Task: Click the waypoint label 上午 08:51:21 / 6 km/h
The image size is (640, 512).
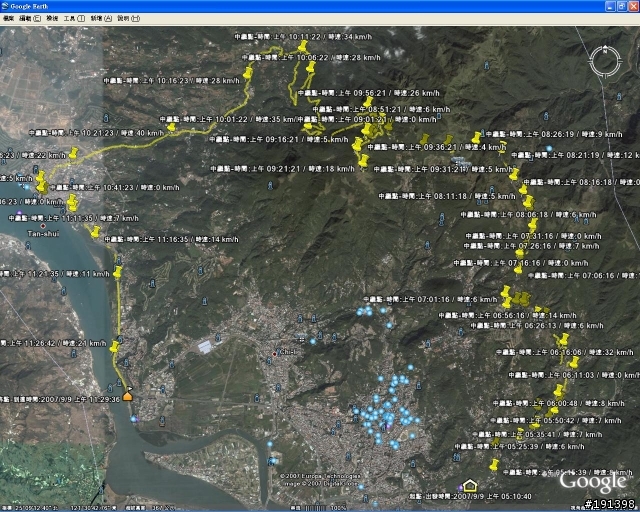Action: tap(381, 109)
